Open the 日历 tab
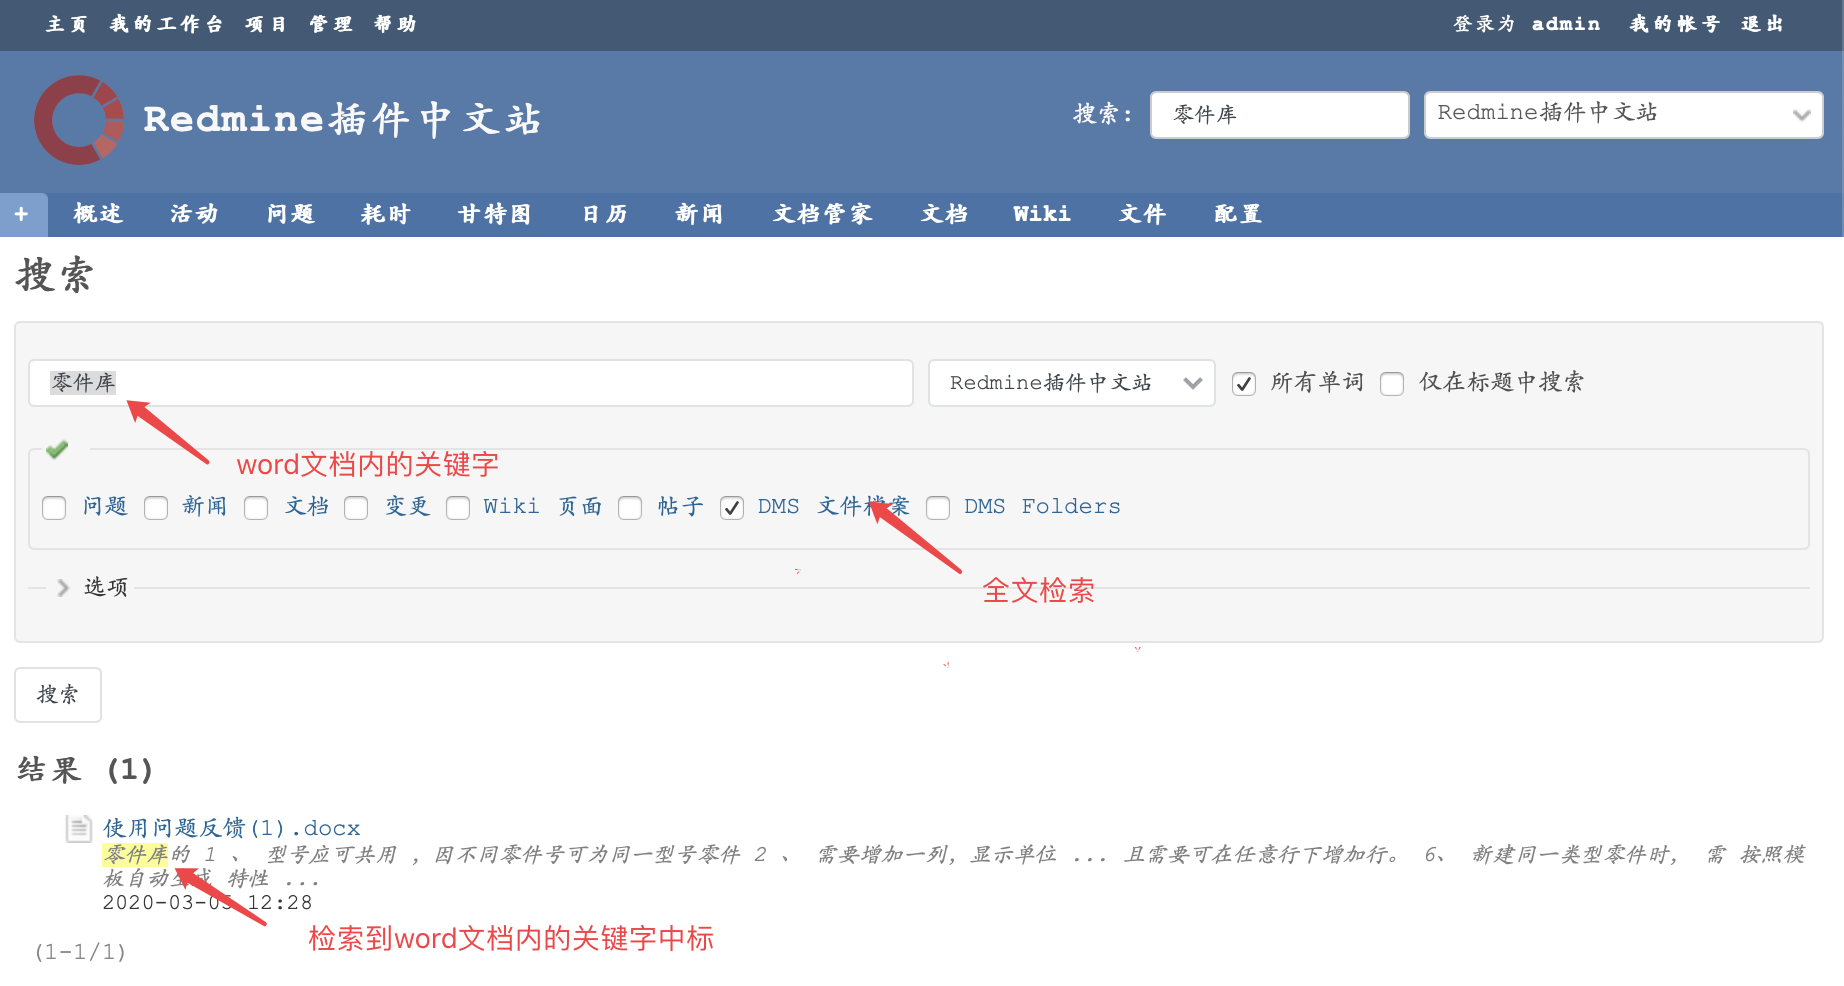 [x=605, y=214]
